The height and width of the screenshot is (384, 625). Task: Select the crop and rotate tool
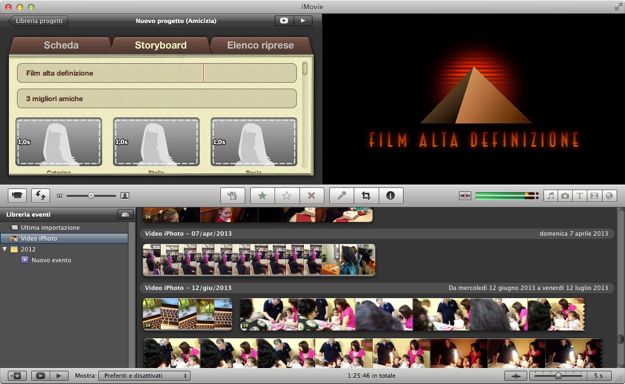click(366, 195)
